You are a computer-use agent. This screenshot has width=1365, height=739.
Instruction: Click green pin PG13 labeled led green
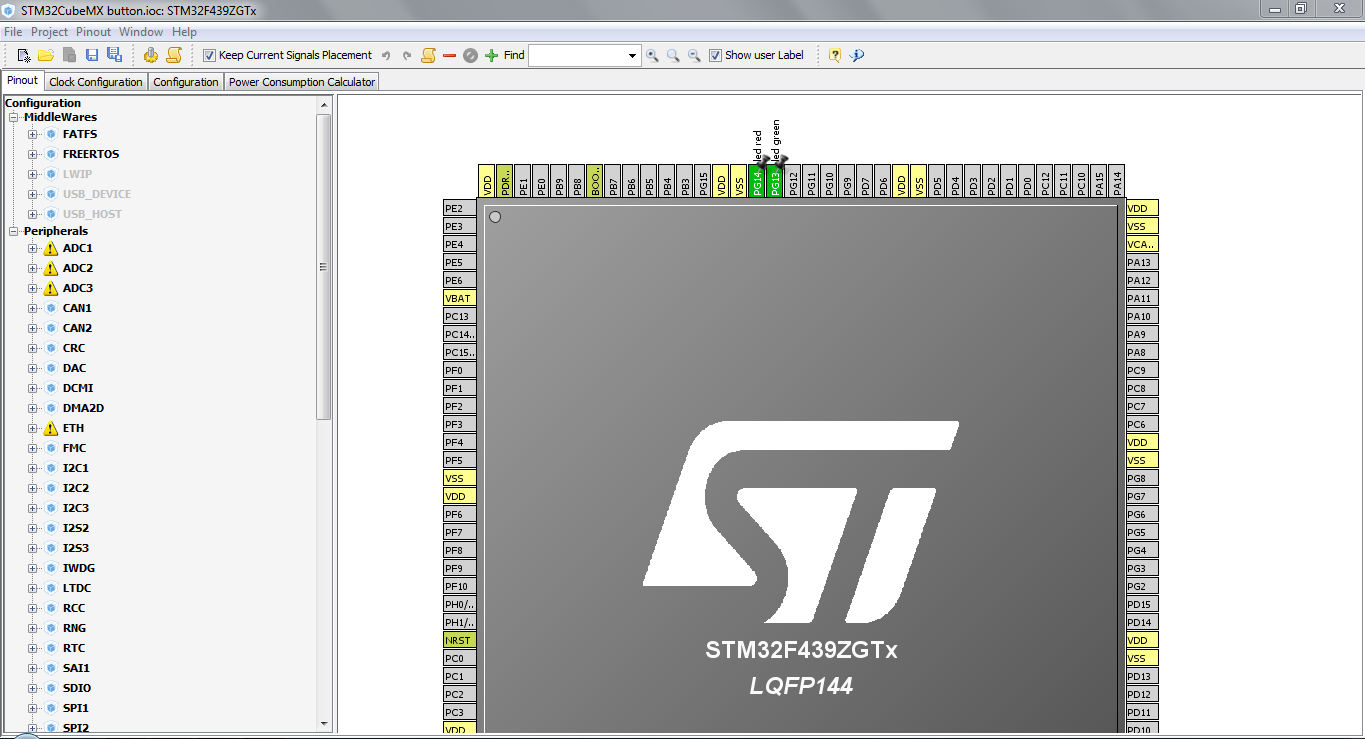coord(775,181)
